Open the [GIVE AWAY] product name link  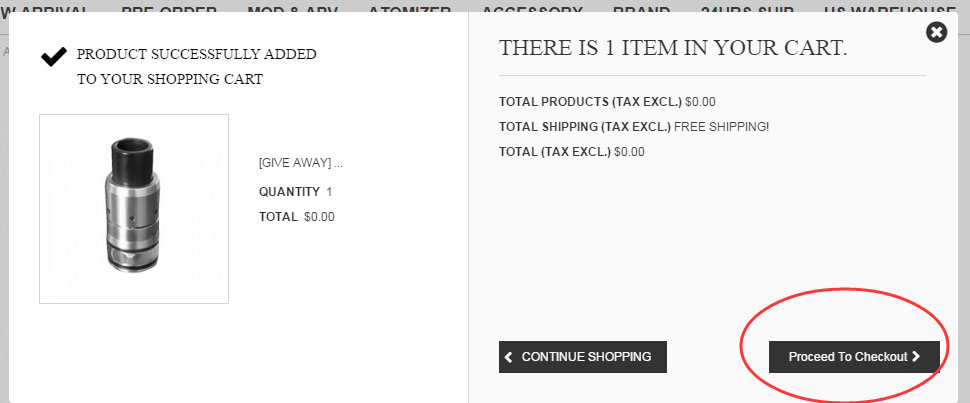coord(301,163)
